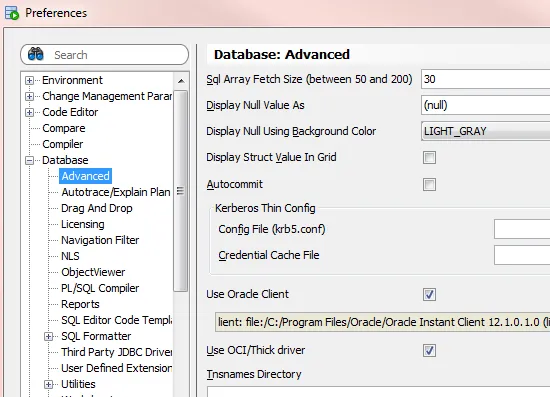Click Credential Cache File field

tap(522, 255)
